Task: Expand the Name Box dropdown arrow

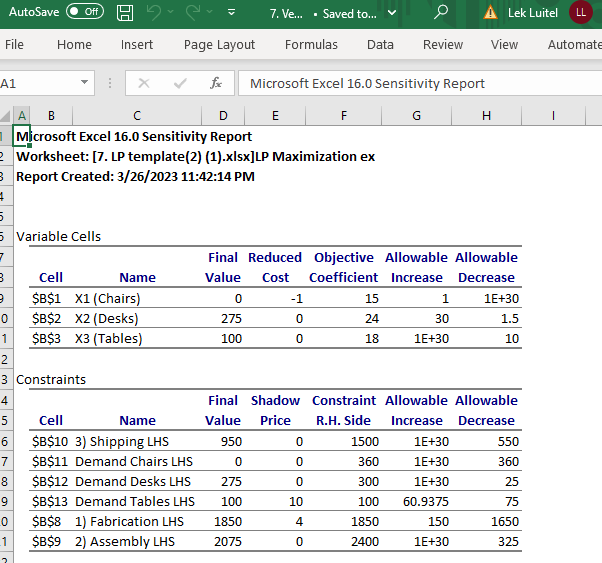Action: (x=83, y=84)
